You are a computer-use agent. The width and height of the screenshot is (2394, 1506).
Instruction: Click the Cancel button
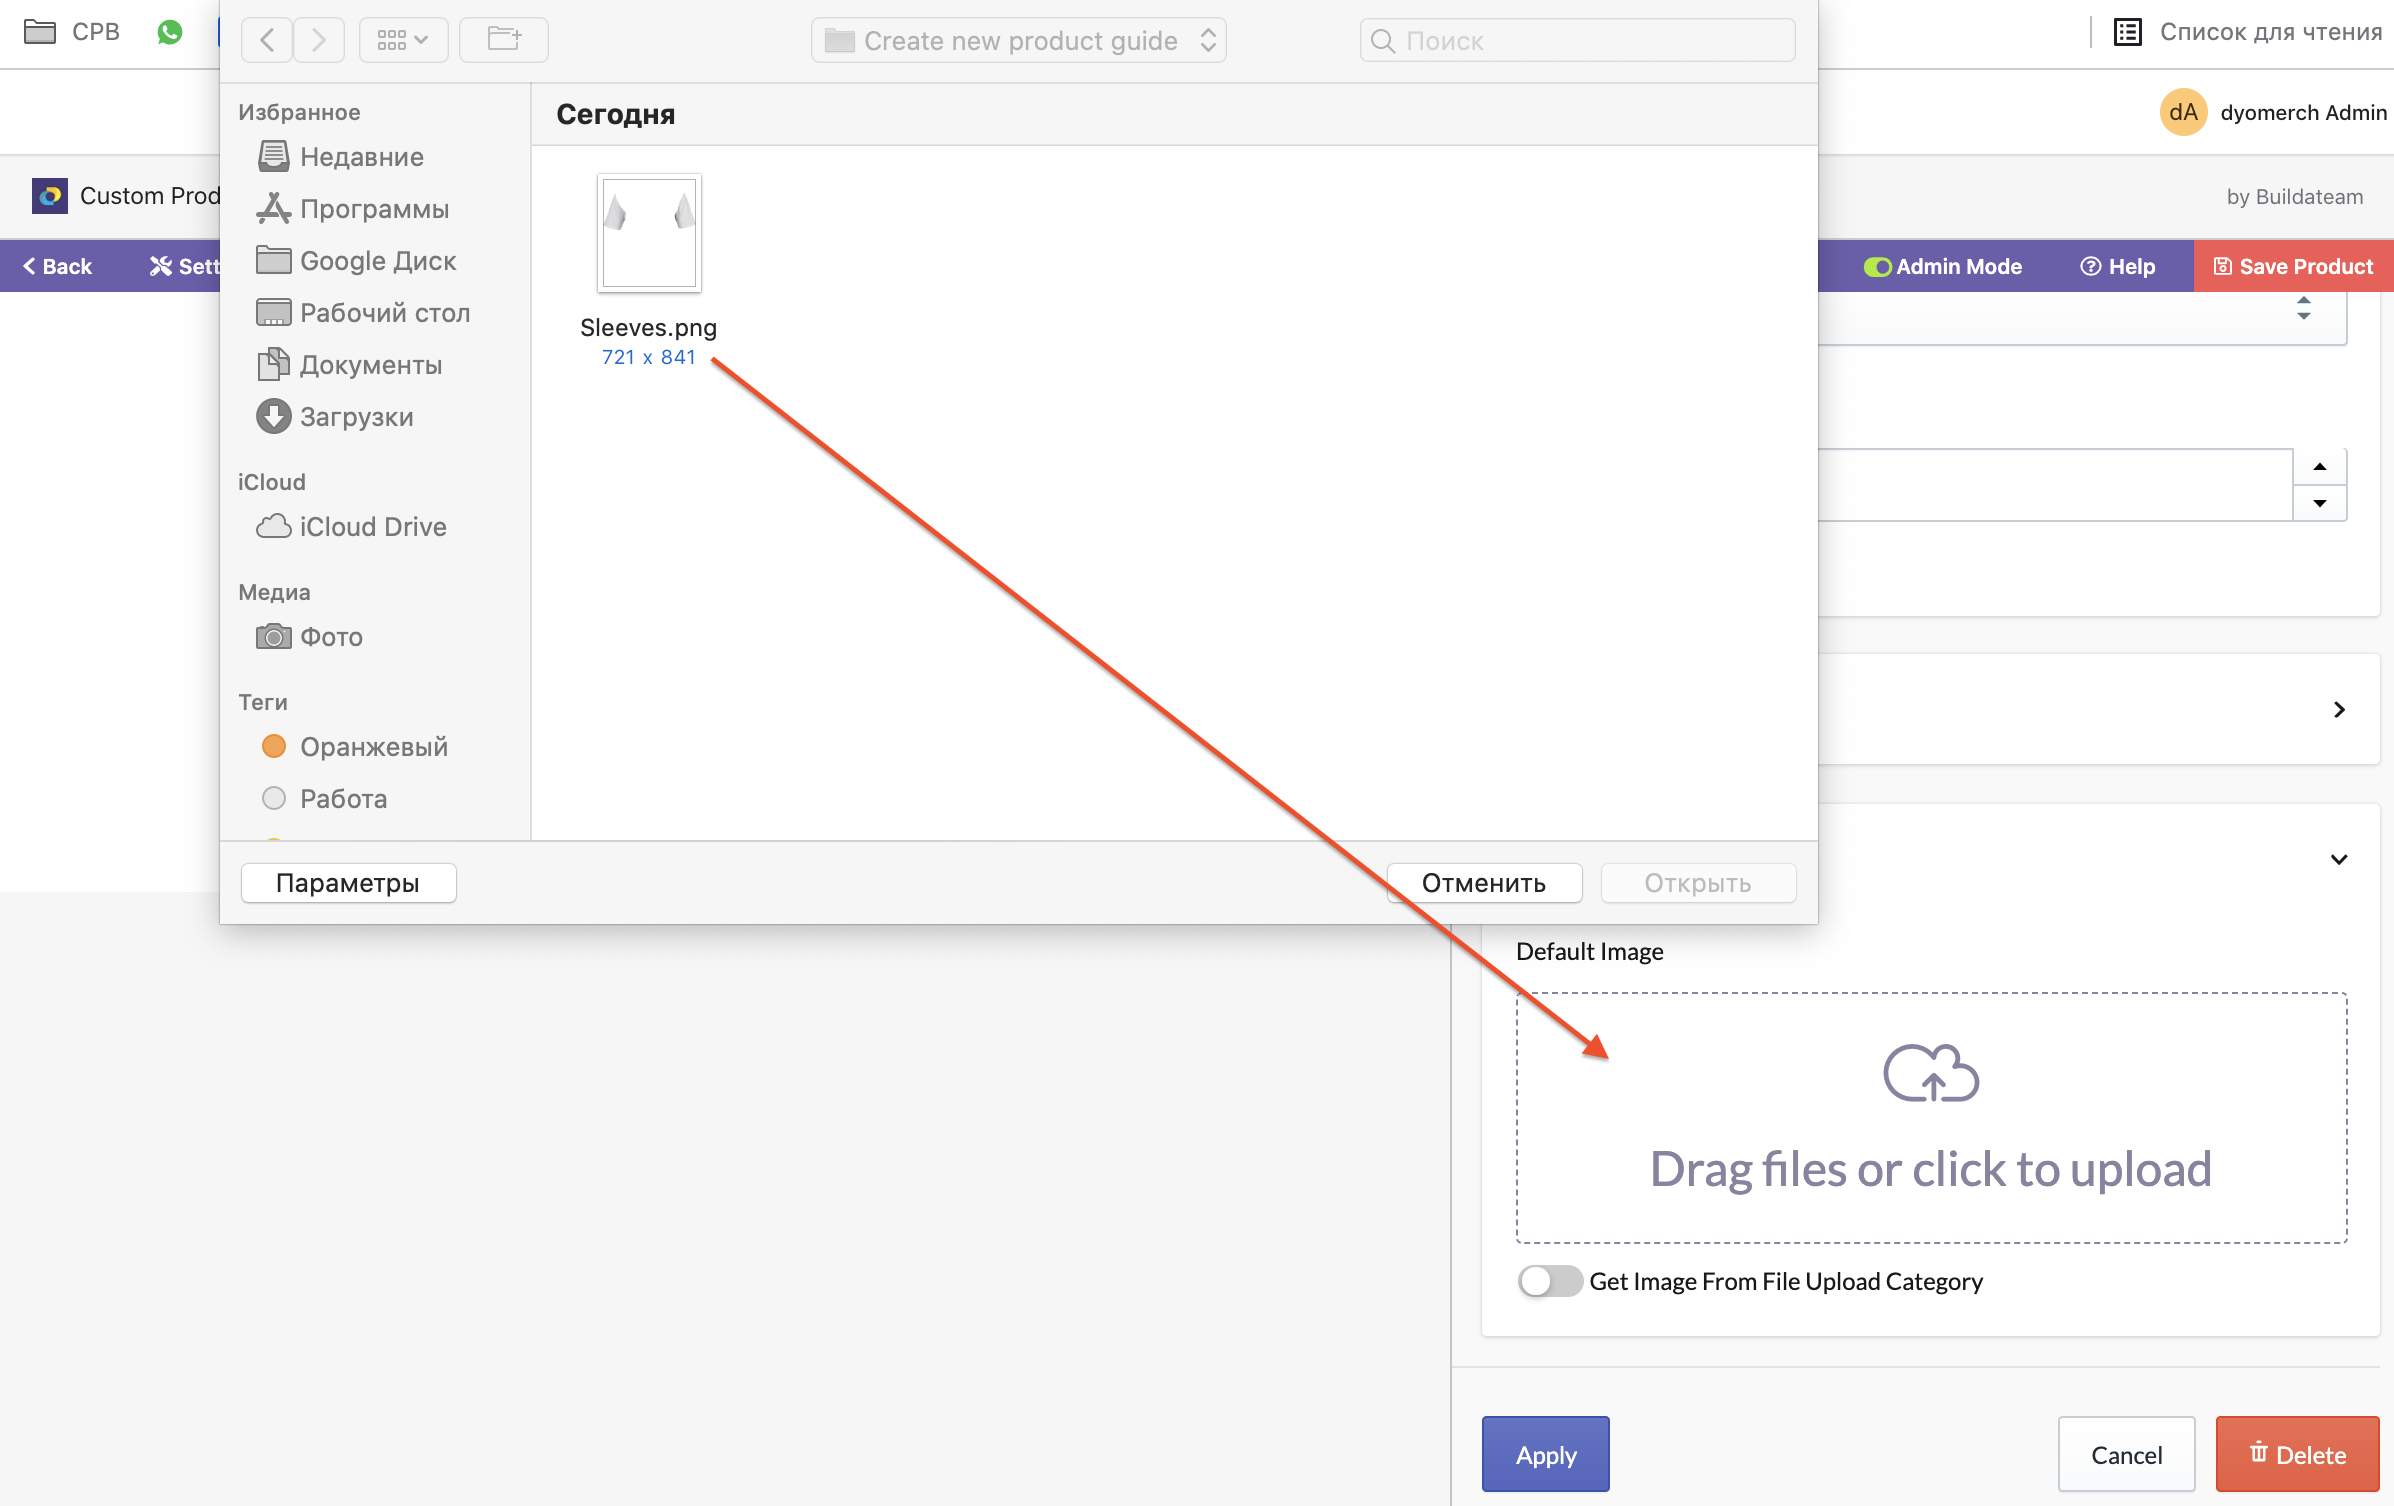[x=2126, y=1455]
